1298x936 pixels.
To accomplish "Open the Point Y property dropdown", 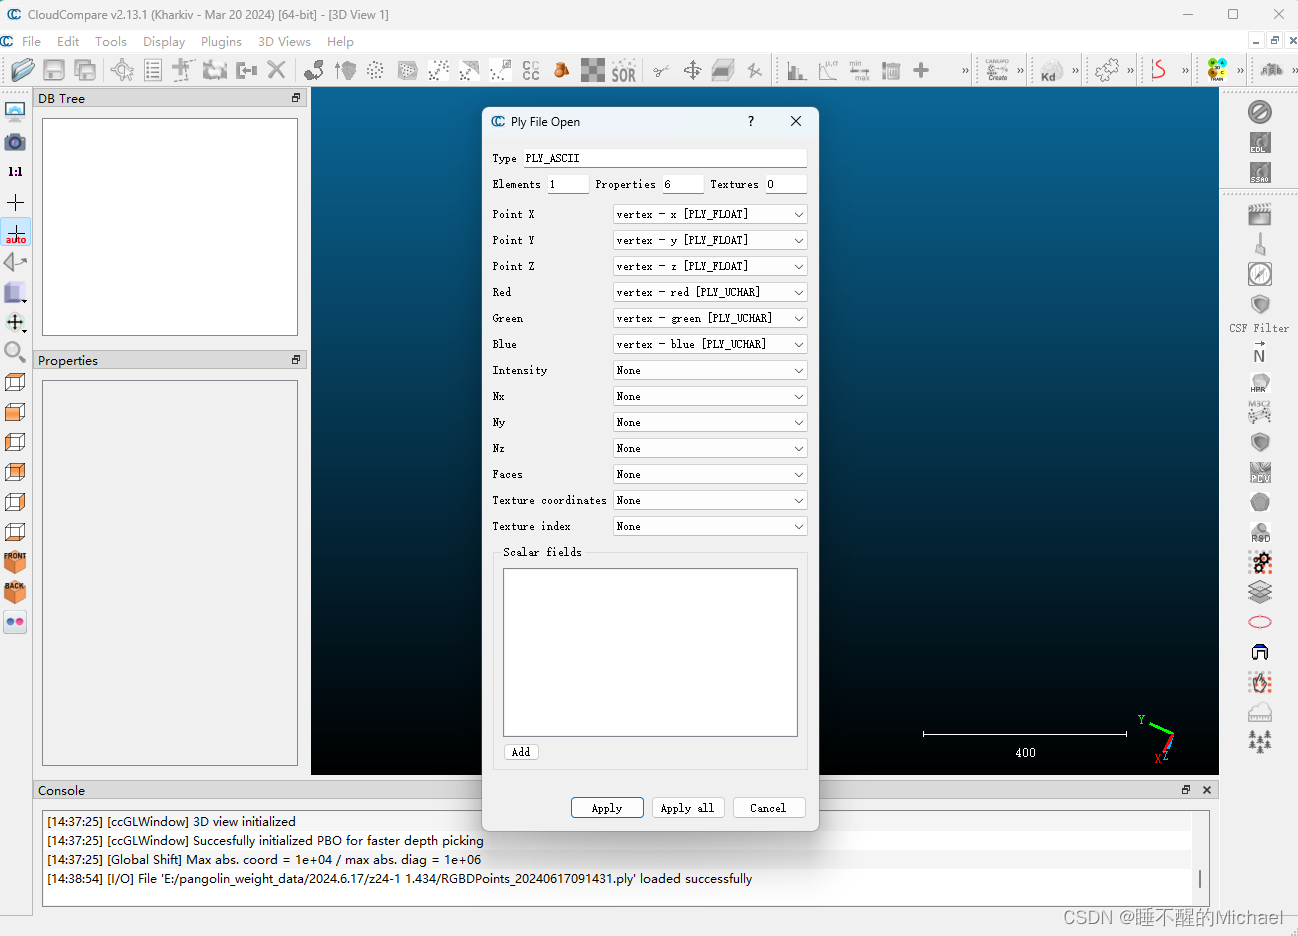I will (x=710, y=240).
